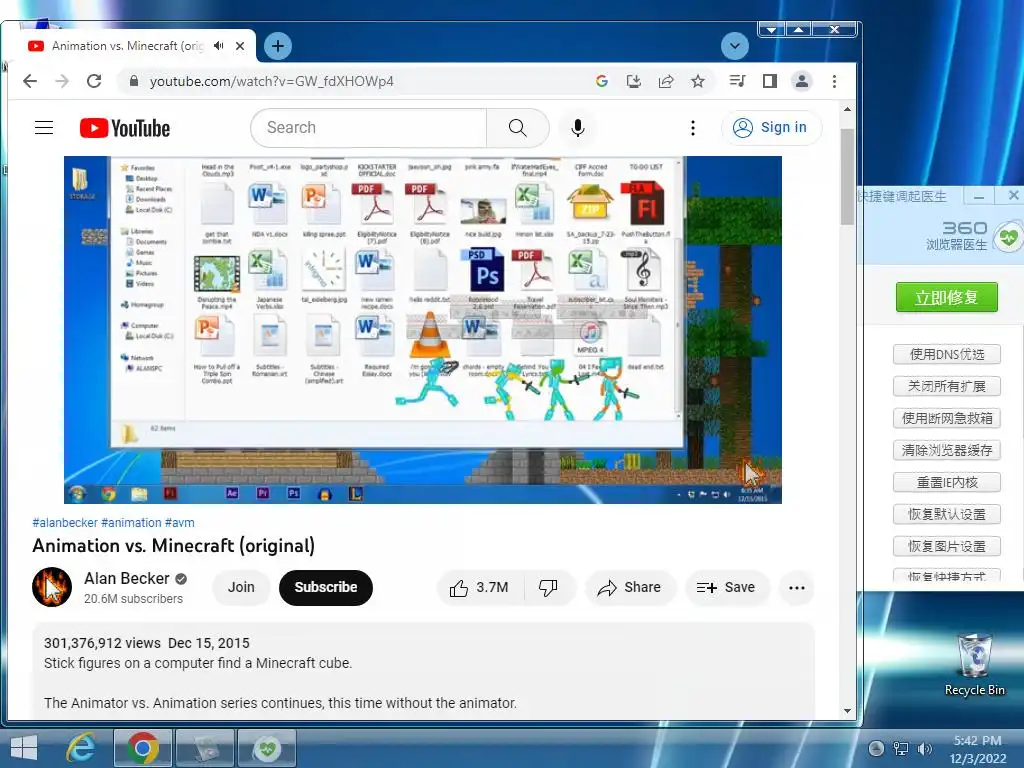
Task: Open a new tab with plus button
Action: [278, 46]
